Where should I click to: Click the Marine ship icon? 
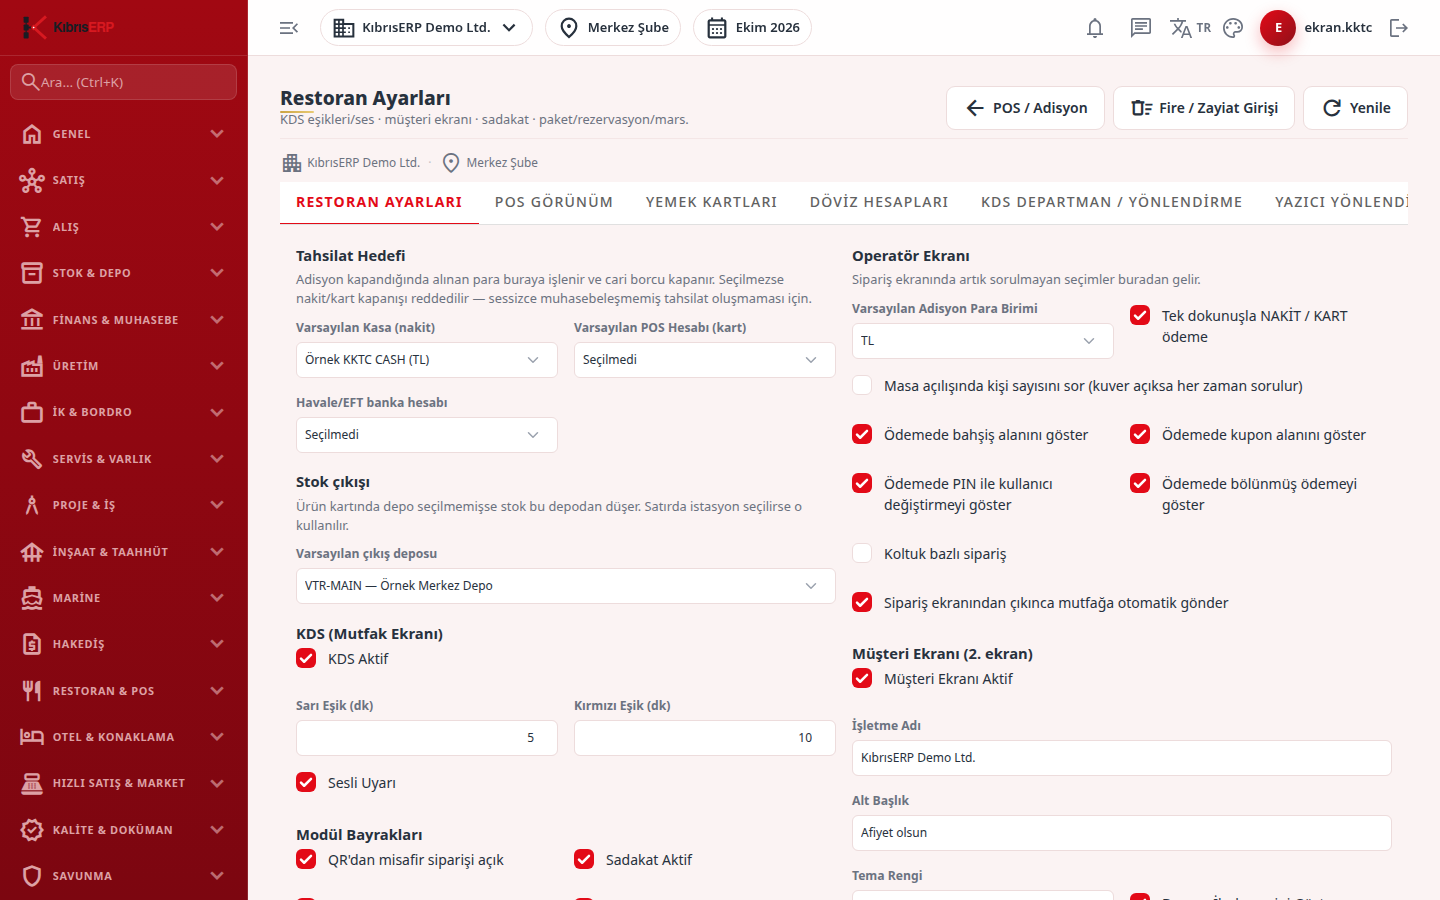32,597
